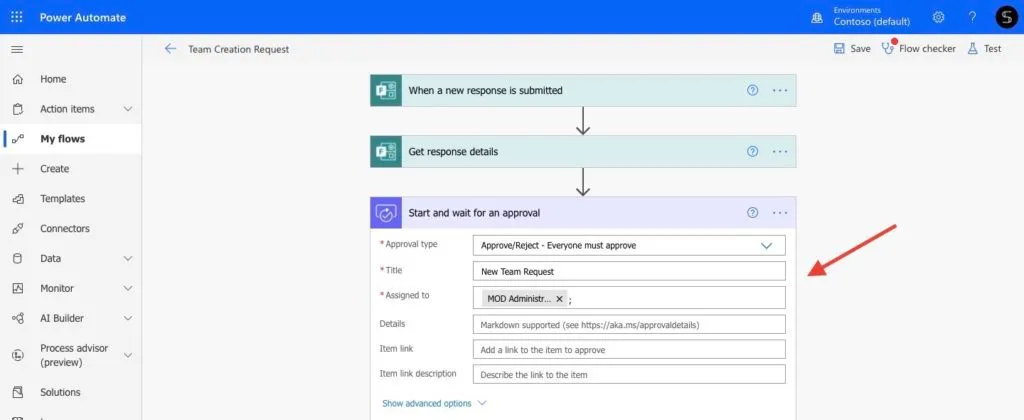Show advanced options in approval step
Viewport: 1024px width, 420px height.
tap(434, 404)
